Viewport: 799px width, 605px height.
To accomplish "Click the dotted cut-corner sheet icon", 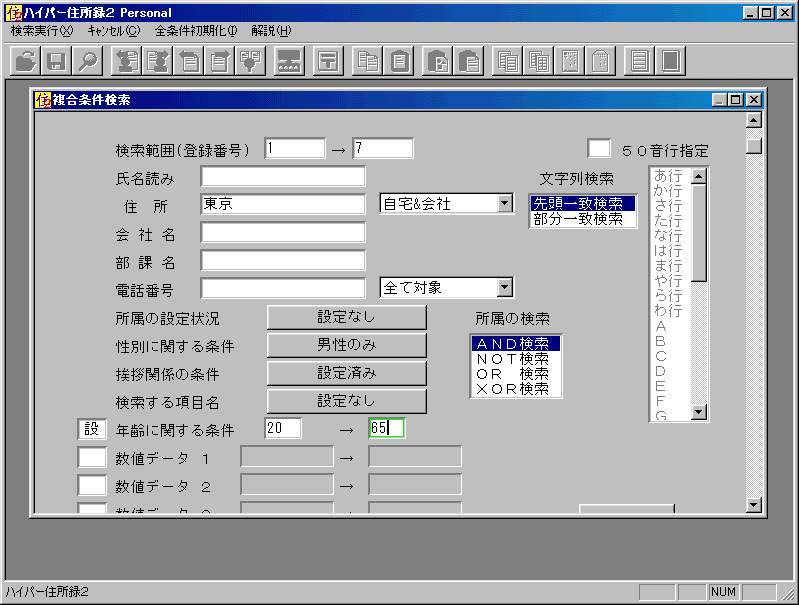I will point(600,61).
